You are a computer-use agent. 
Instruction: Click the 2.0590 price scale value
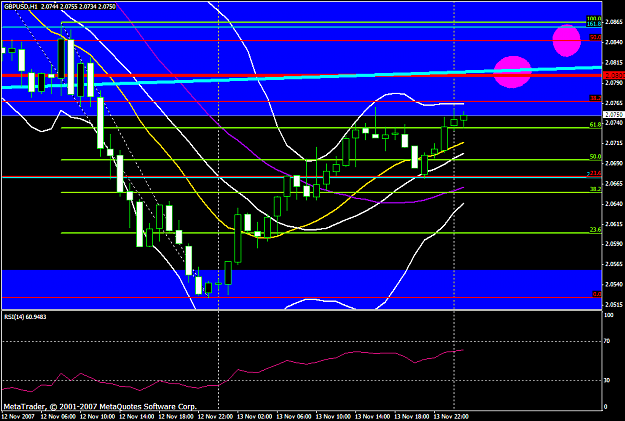pos(614,244)
